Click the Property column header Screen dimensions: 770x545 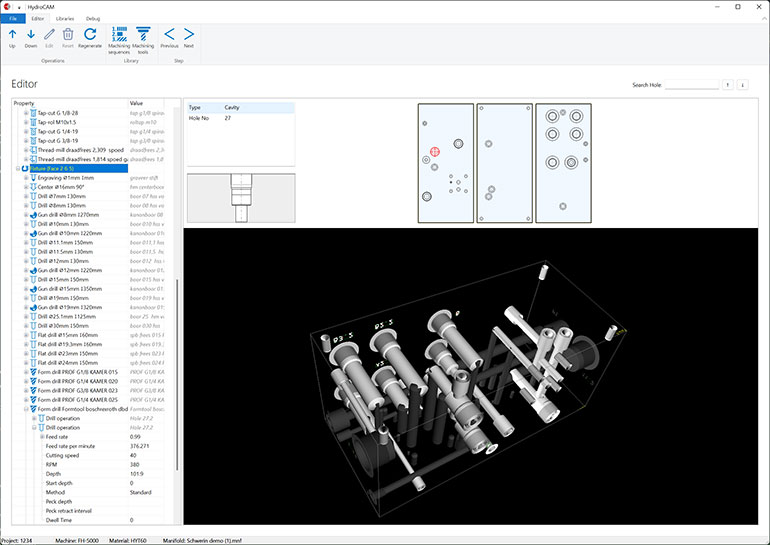pyautogui.click(x=70, y=103)
